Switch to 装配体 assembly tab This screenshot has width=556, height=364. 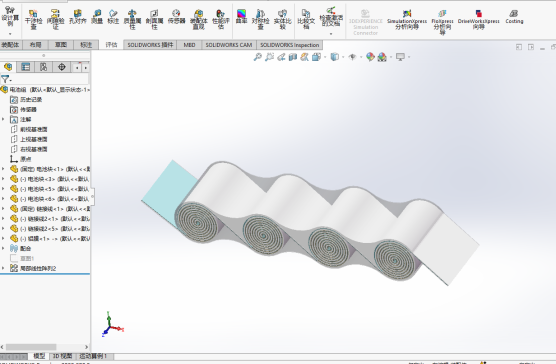[10, 45]
